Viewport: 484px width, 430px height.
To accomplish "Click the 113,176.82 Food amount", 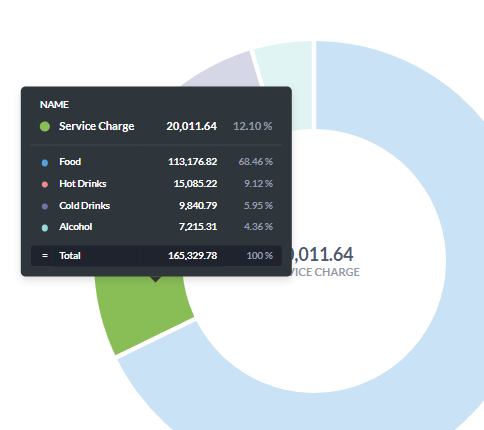I will 193,162.
